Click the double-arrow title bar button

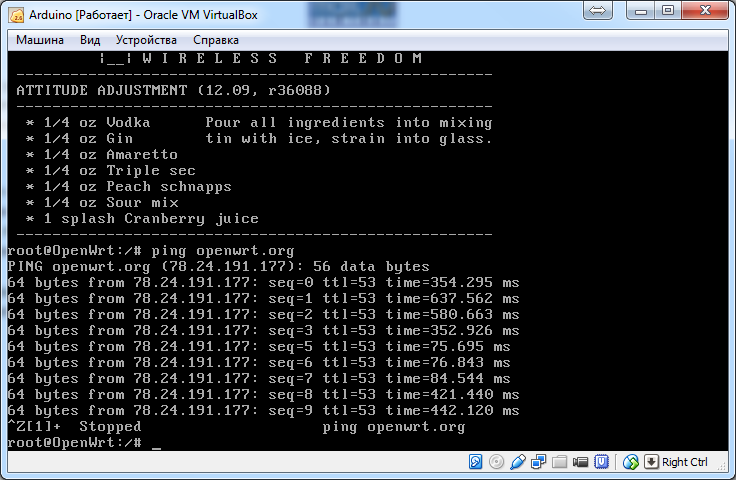598,10
